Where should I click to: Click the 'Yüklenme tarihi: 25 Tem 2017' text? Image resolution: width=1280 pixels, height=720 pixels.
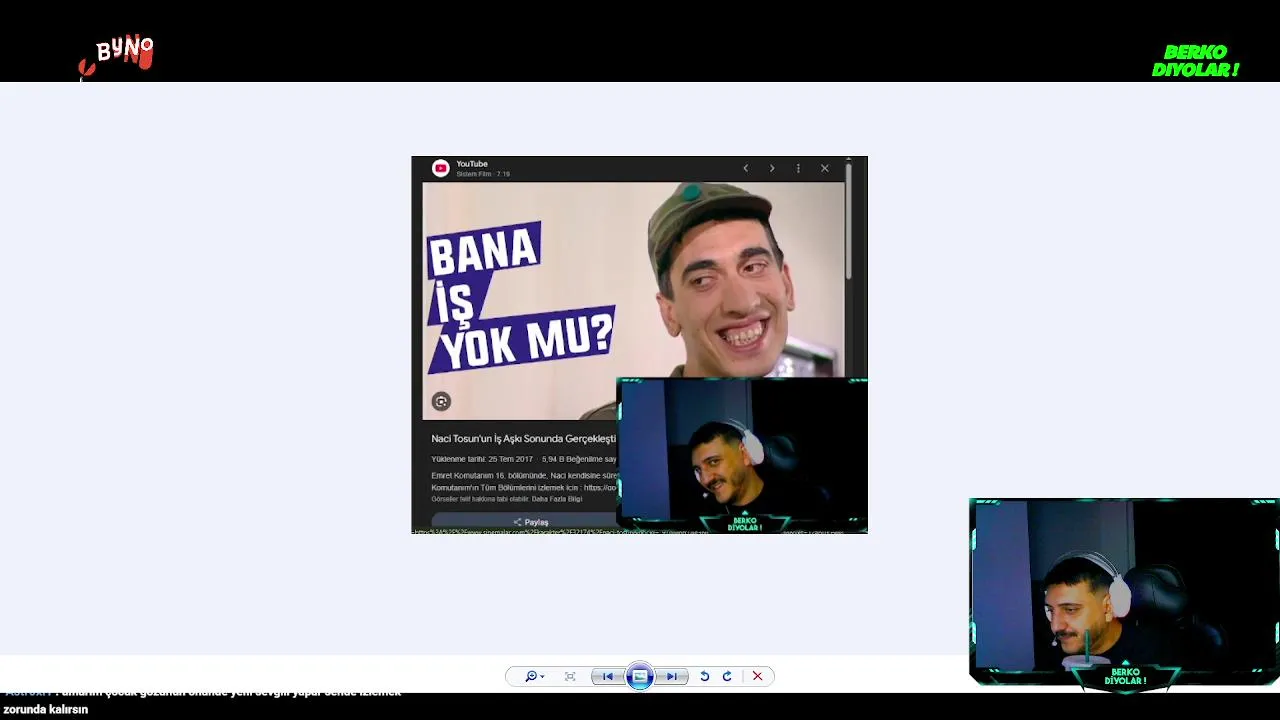(482, 459)
